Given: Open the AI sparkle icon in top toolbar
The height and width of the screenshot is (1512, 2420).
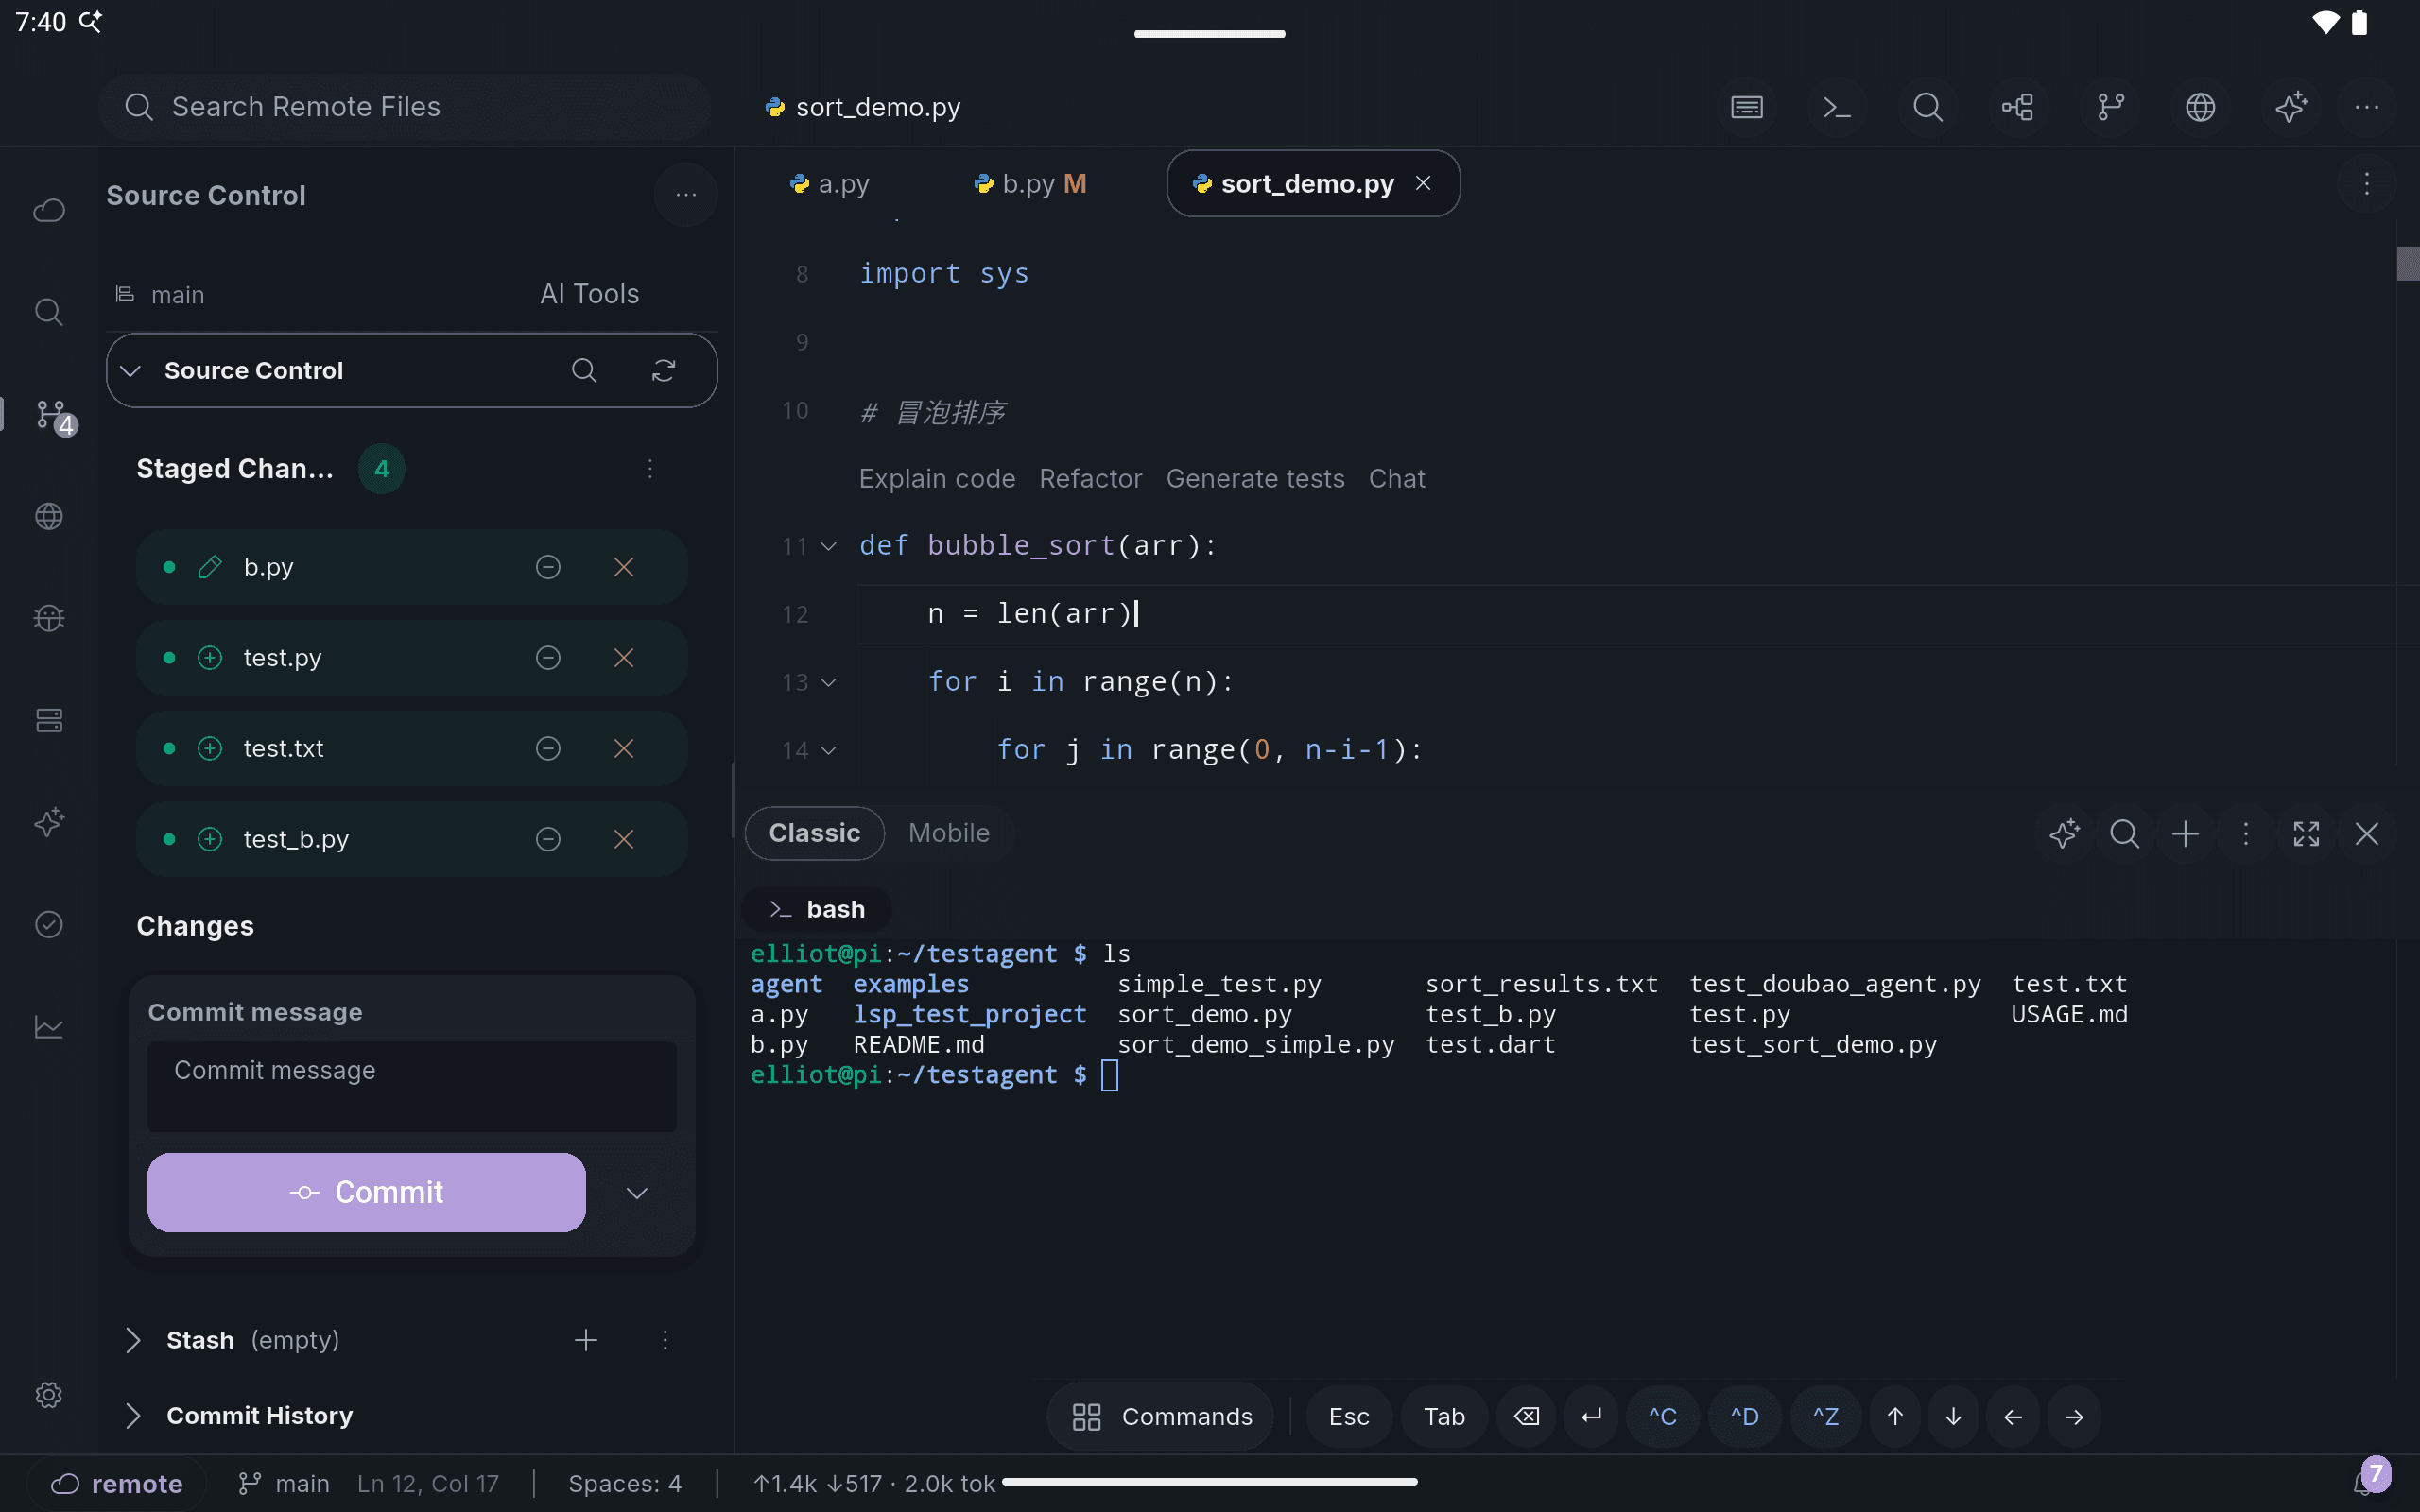Looking at the screenshot, I should pos(2291,107).
